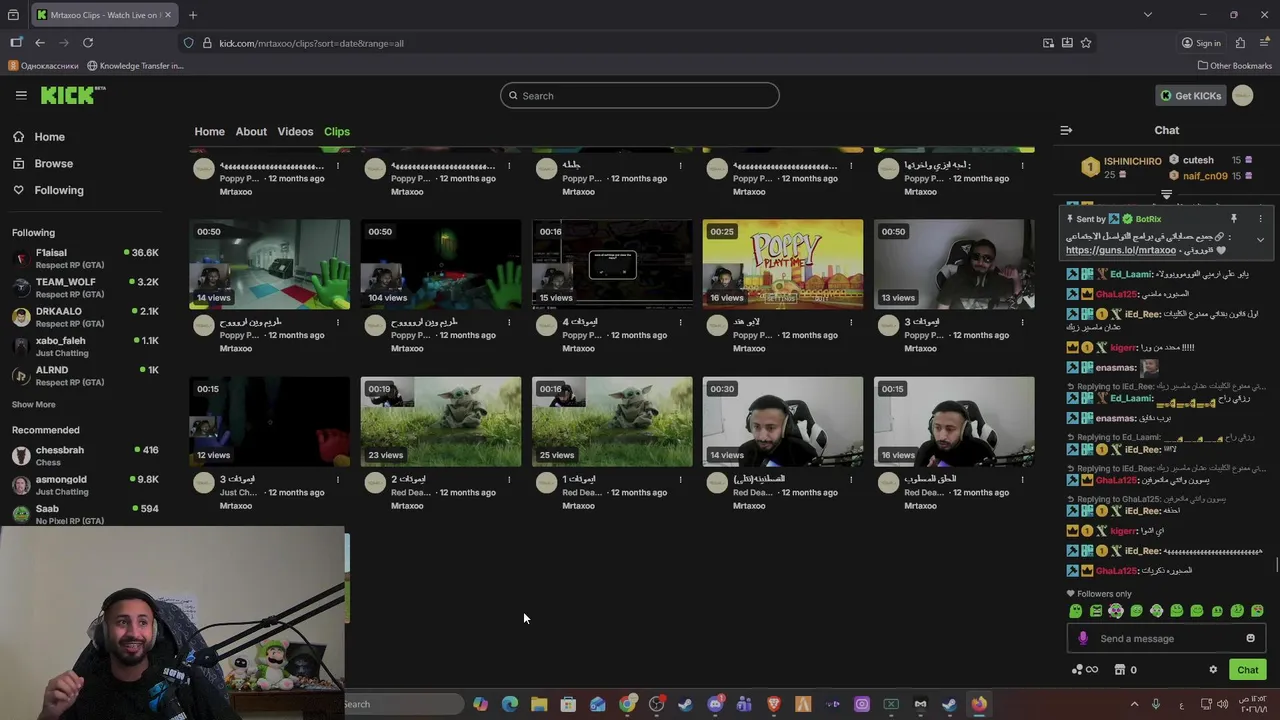The width and height of the screenshot is (1280, 720).
Task: Play the 00:30 clip with 14 views
Action: click(x=783, y=421)
